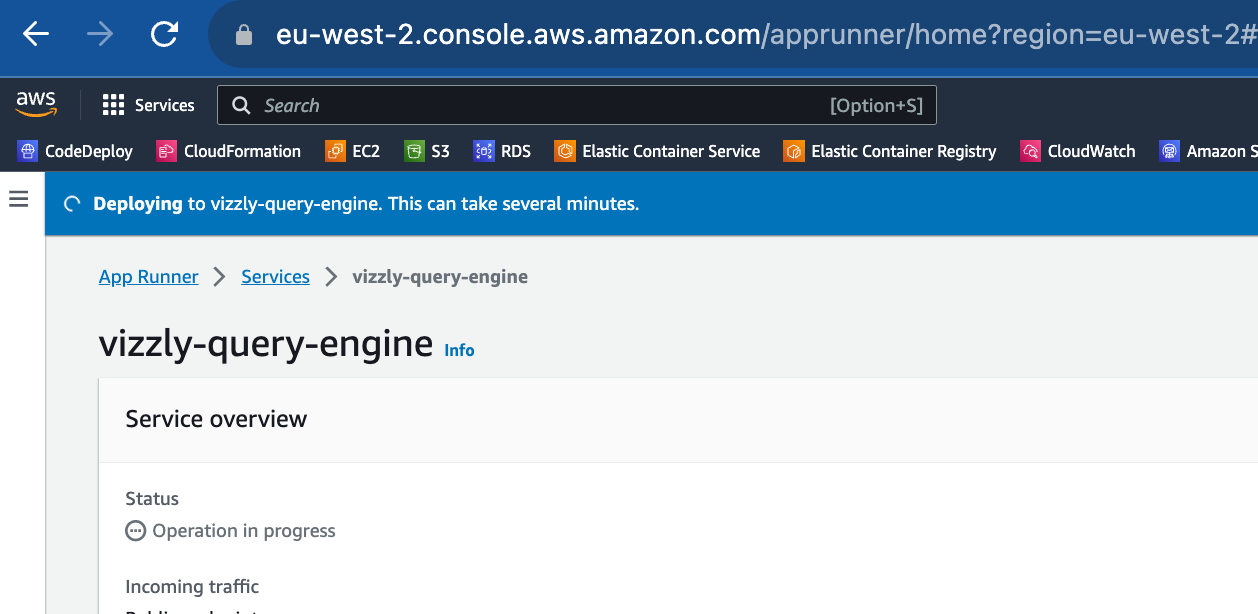Screen dimensions: 1258x614
Task: Click the Operation in progress status icon
Action: point(136,531)
